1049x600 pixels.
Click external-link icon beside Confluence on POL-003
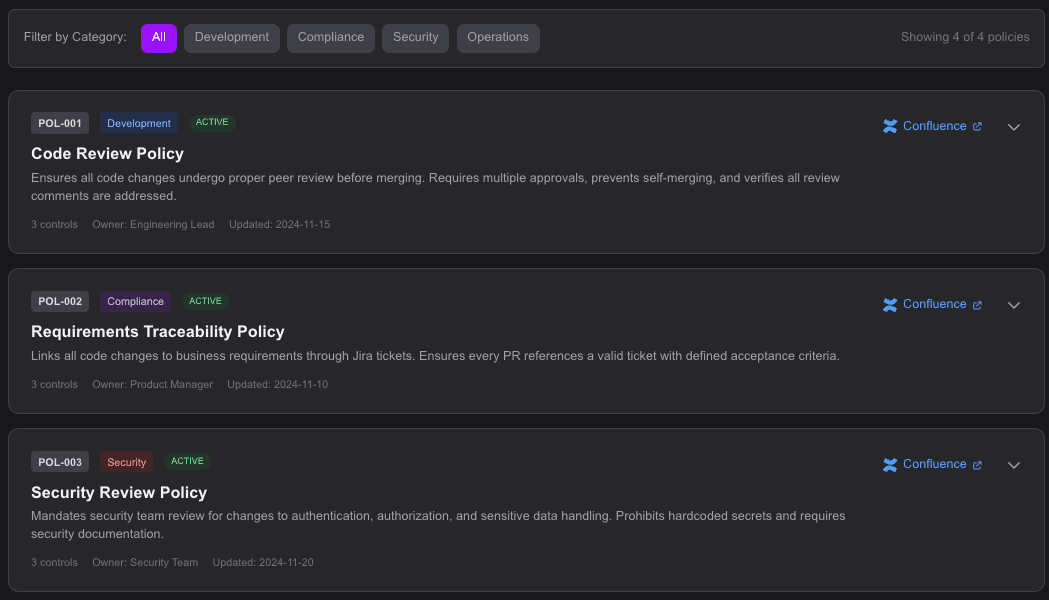(977, 465)
